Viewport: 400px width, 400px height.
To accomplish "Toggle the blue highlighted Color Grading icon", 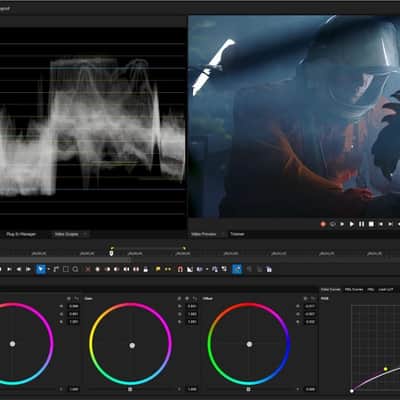I will (237, 269).
